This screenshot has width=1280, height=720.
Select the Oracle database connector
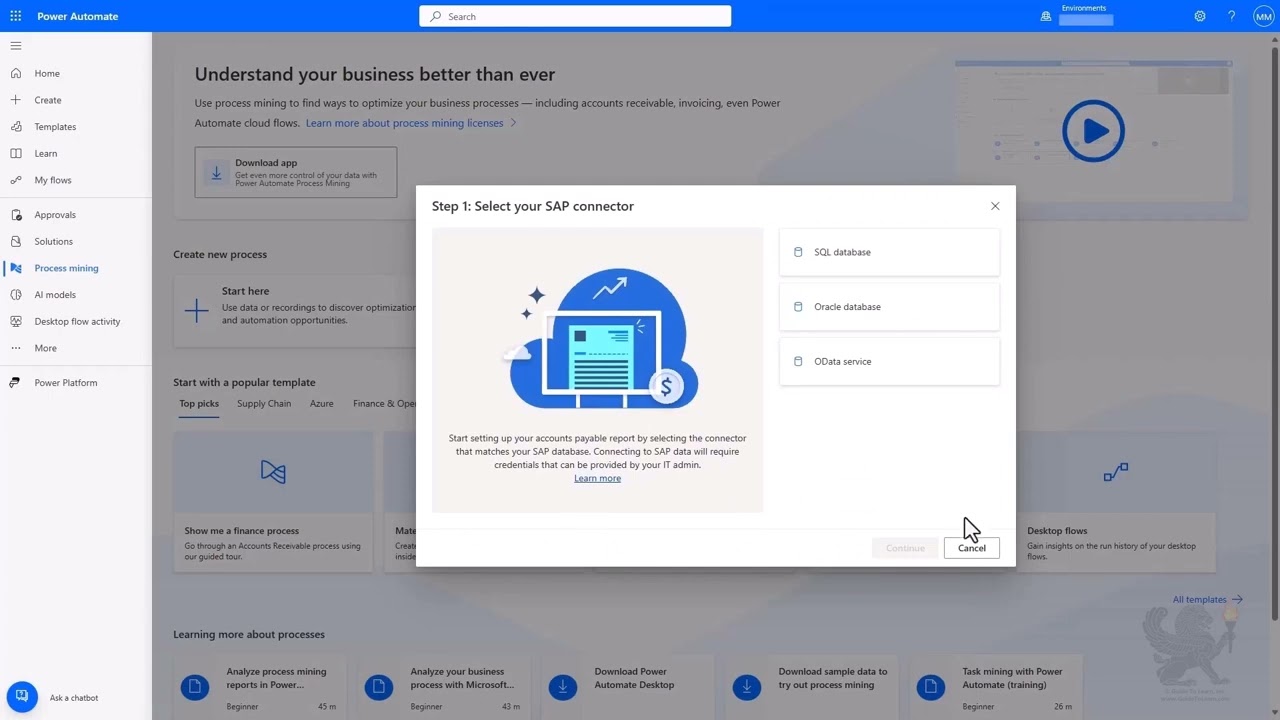[x=889, y=307]
